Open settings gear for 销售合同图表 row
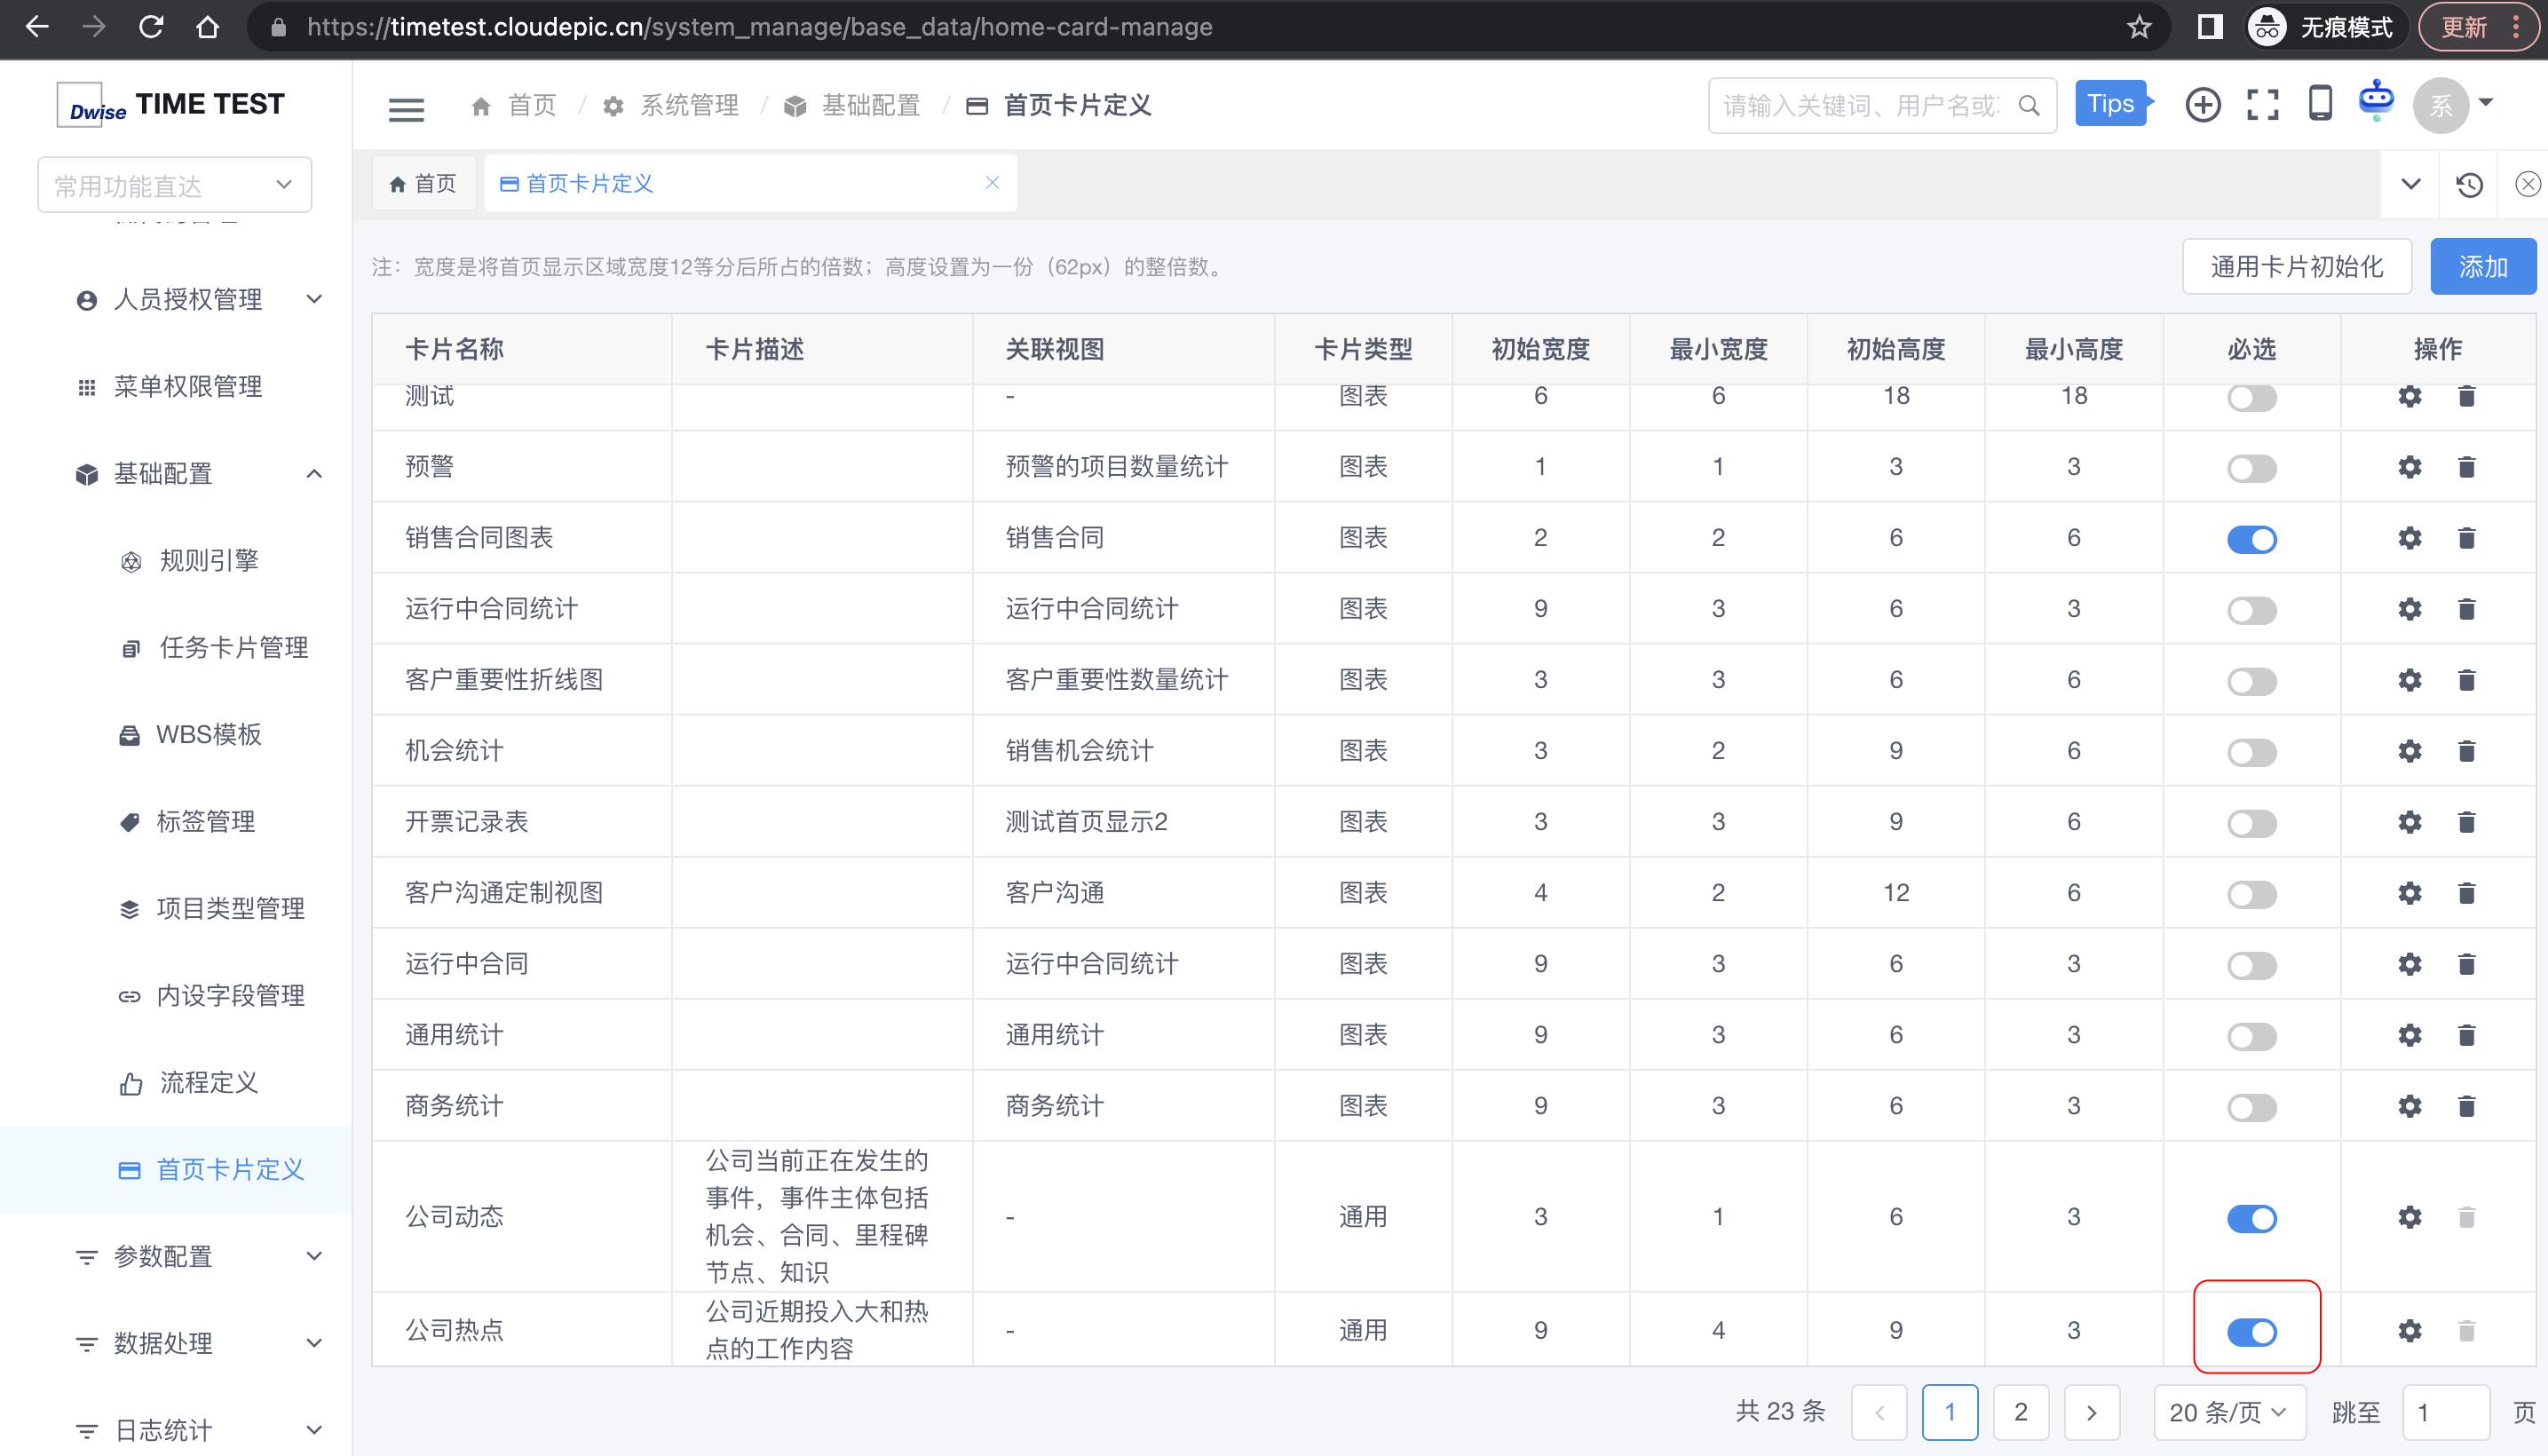This screenshot has width=2548, height=1456. click(x=2409, y=539)
